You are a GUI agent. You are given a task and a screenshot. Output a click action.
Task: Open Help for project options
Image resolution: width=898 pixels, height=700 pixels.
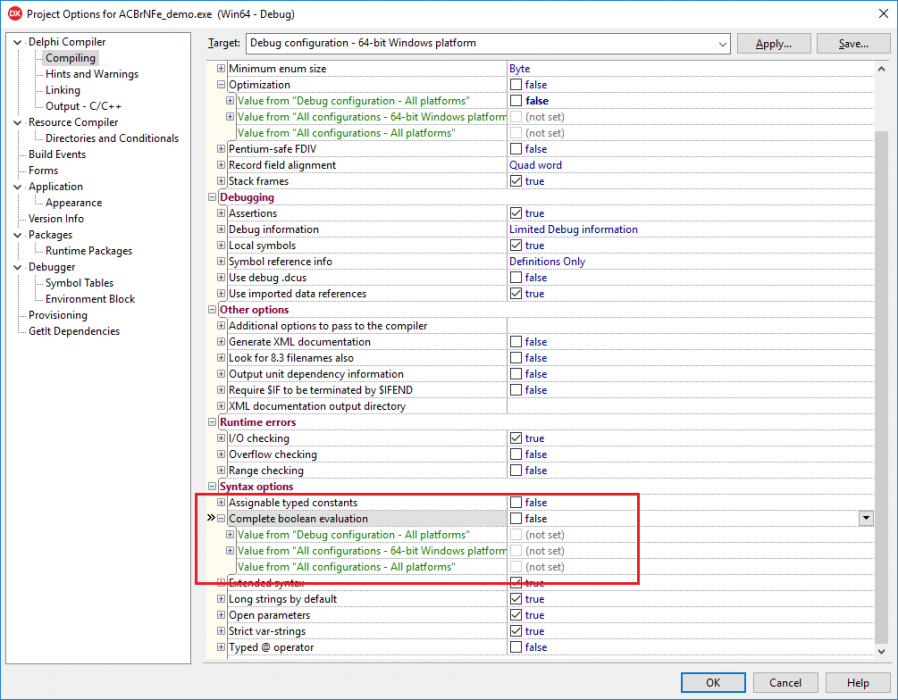pos(858,682)
